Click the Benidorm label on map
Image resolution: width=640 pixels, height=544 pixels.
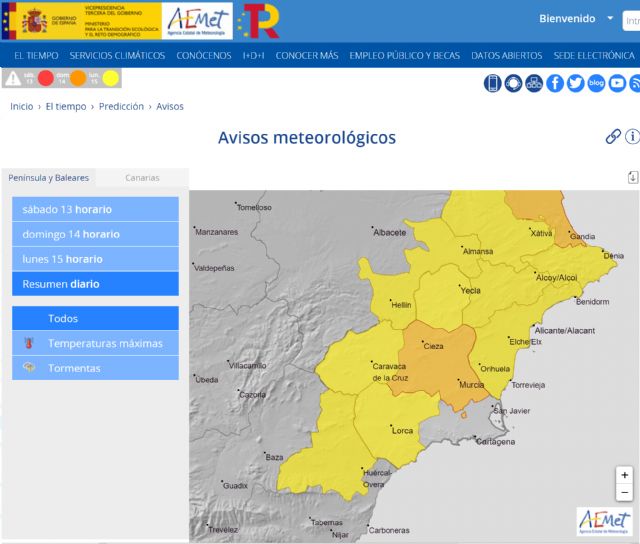tap(592, 302)
